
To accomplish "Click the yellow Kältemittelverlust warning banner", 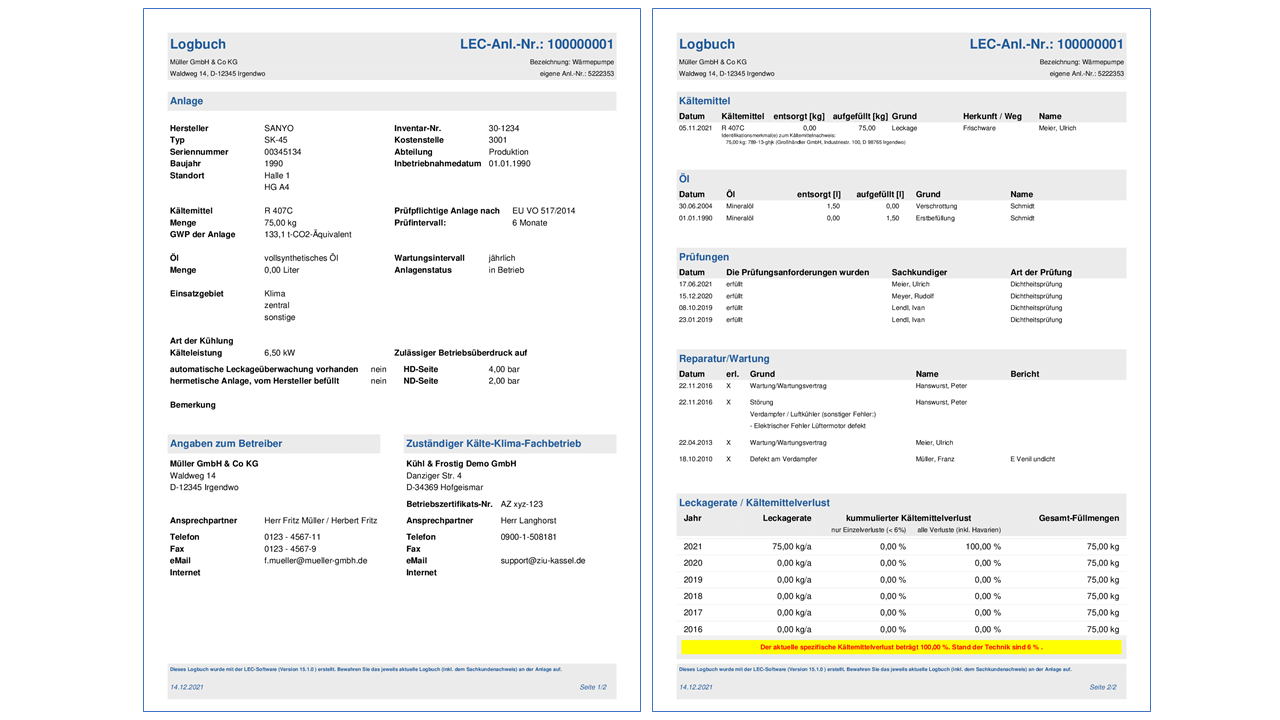I will pyautogui.click(x=901, y=647).
